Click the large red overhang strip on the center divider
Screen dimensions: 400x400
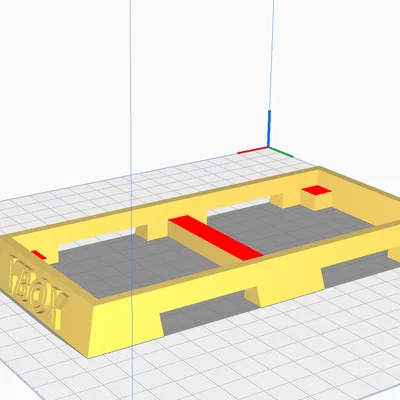pos(216,238)
